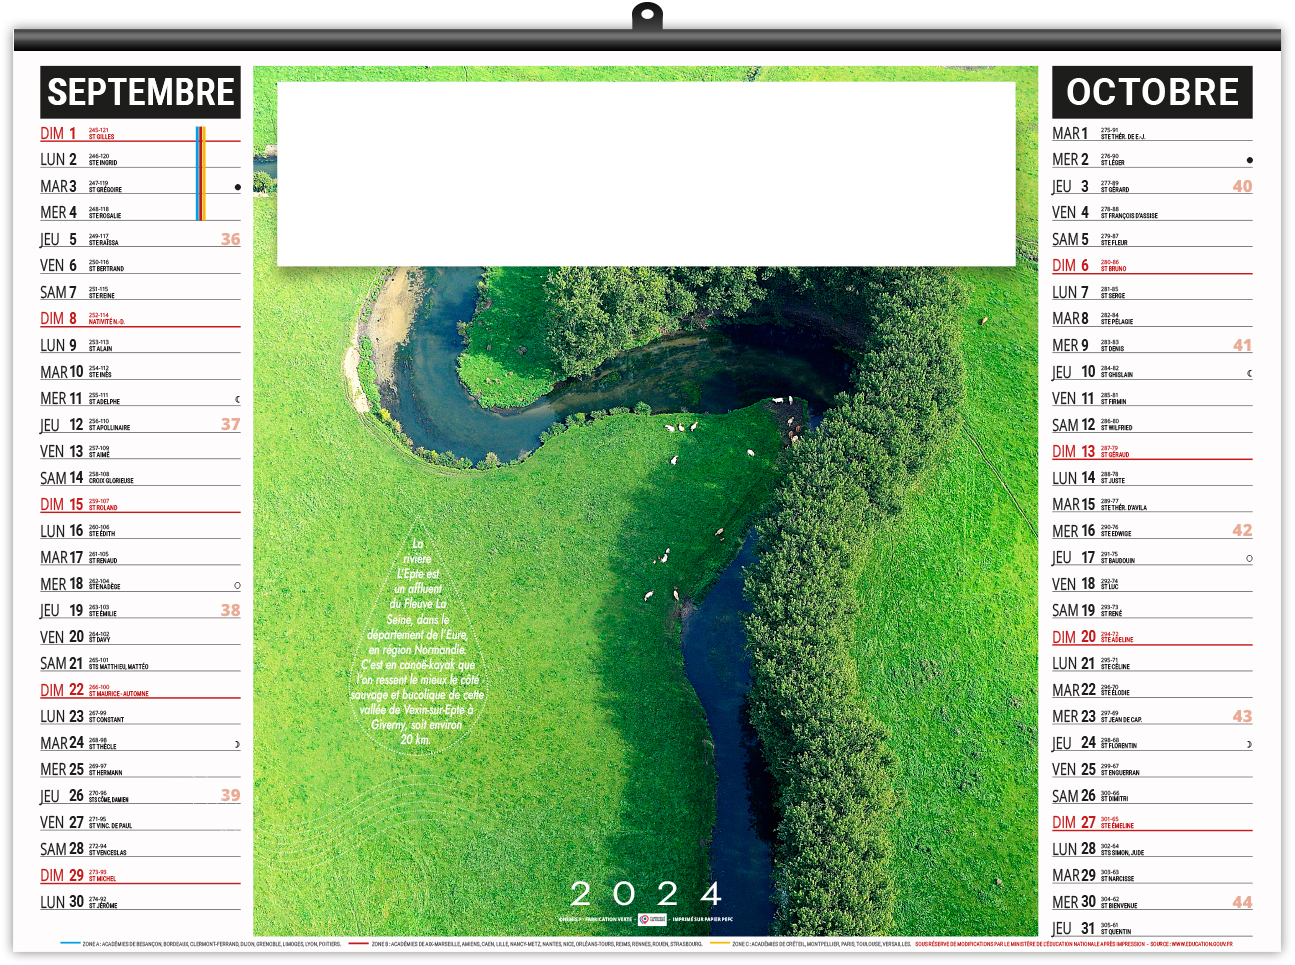Click week number 42 in October
The width and height of the screenshot is (1295, 965).
pos(1242,530)
